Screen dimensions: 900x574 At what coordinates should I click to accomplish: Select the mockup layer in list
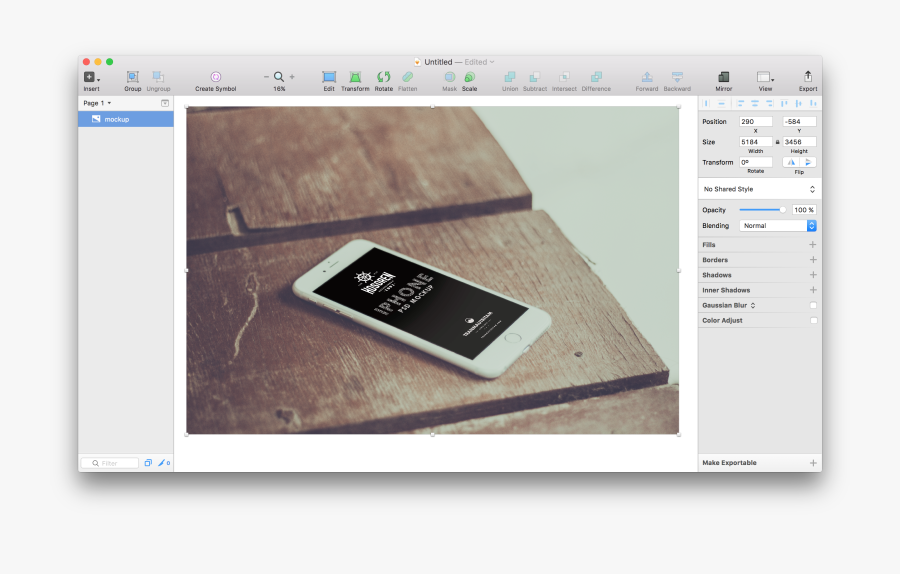coord(126,119)
